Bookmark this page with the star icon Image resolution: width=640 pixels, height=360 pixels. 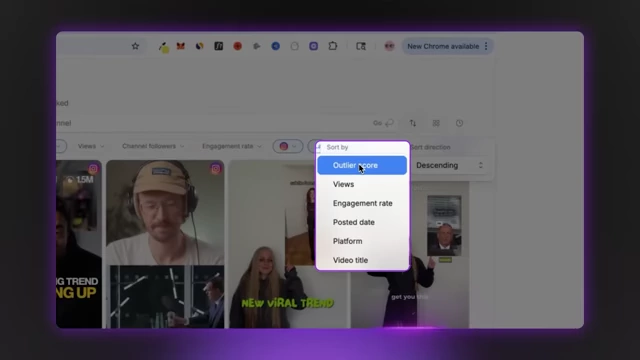(136, 46)
